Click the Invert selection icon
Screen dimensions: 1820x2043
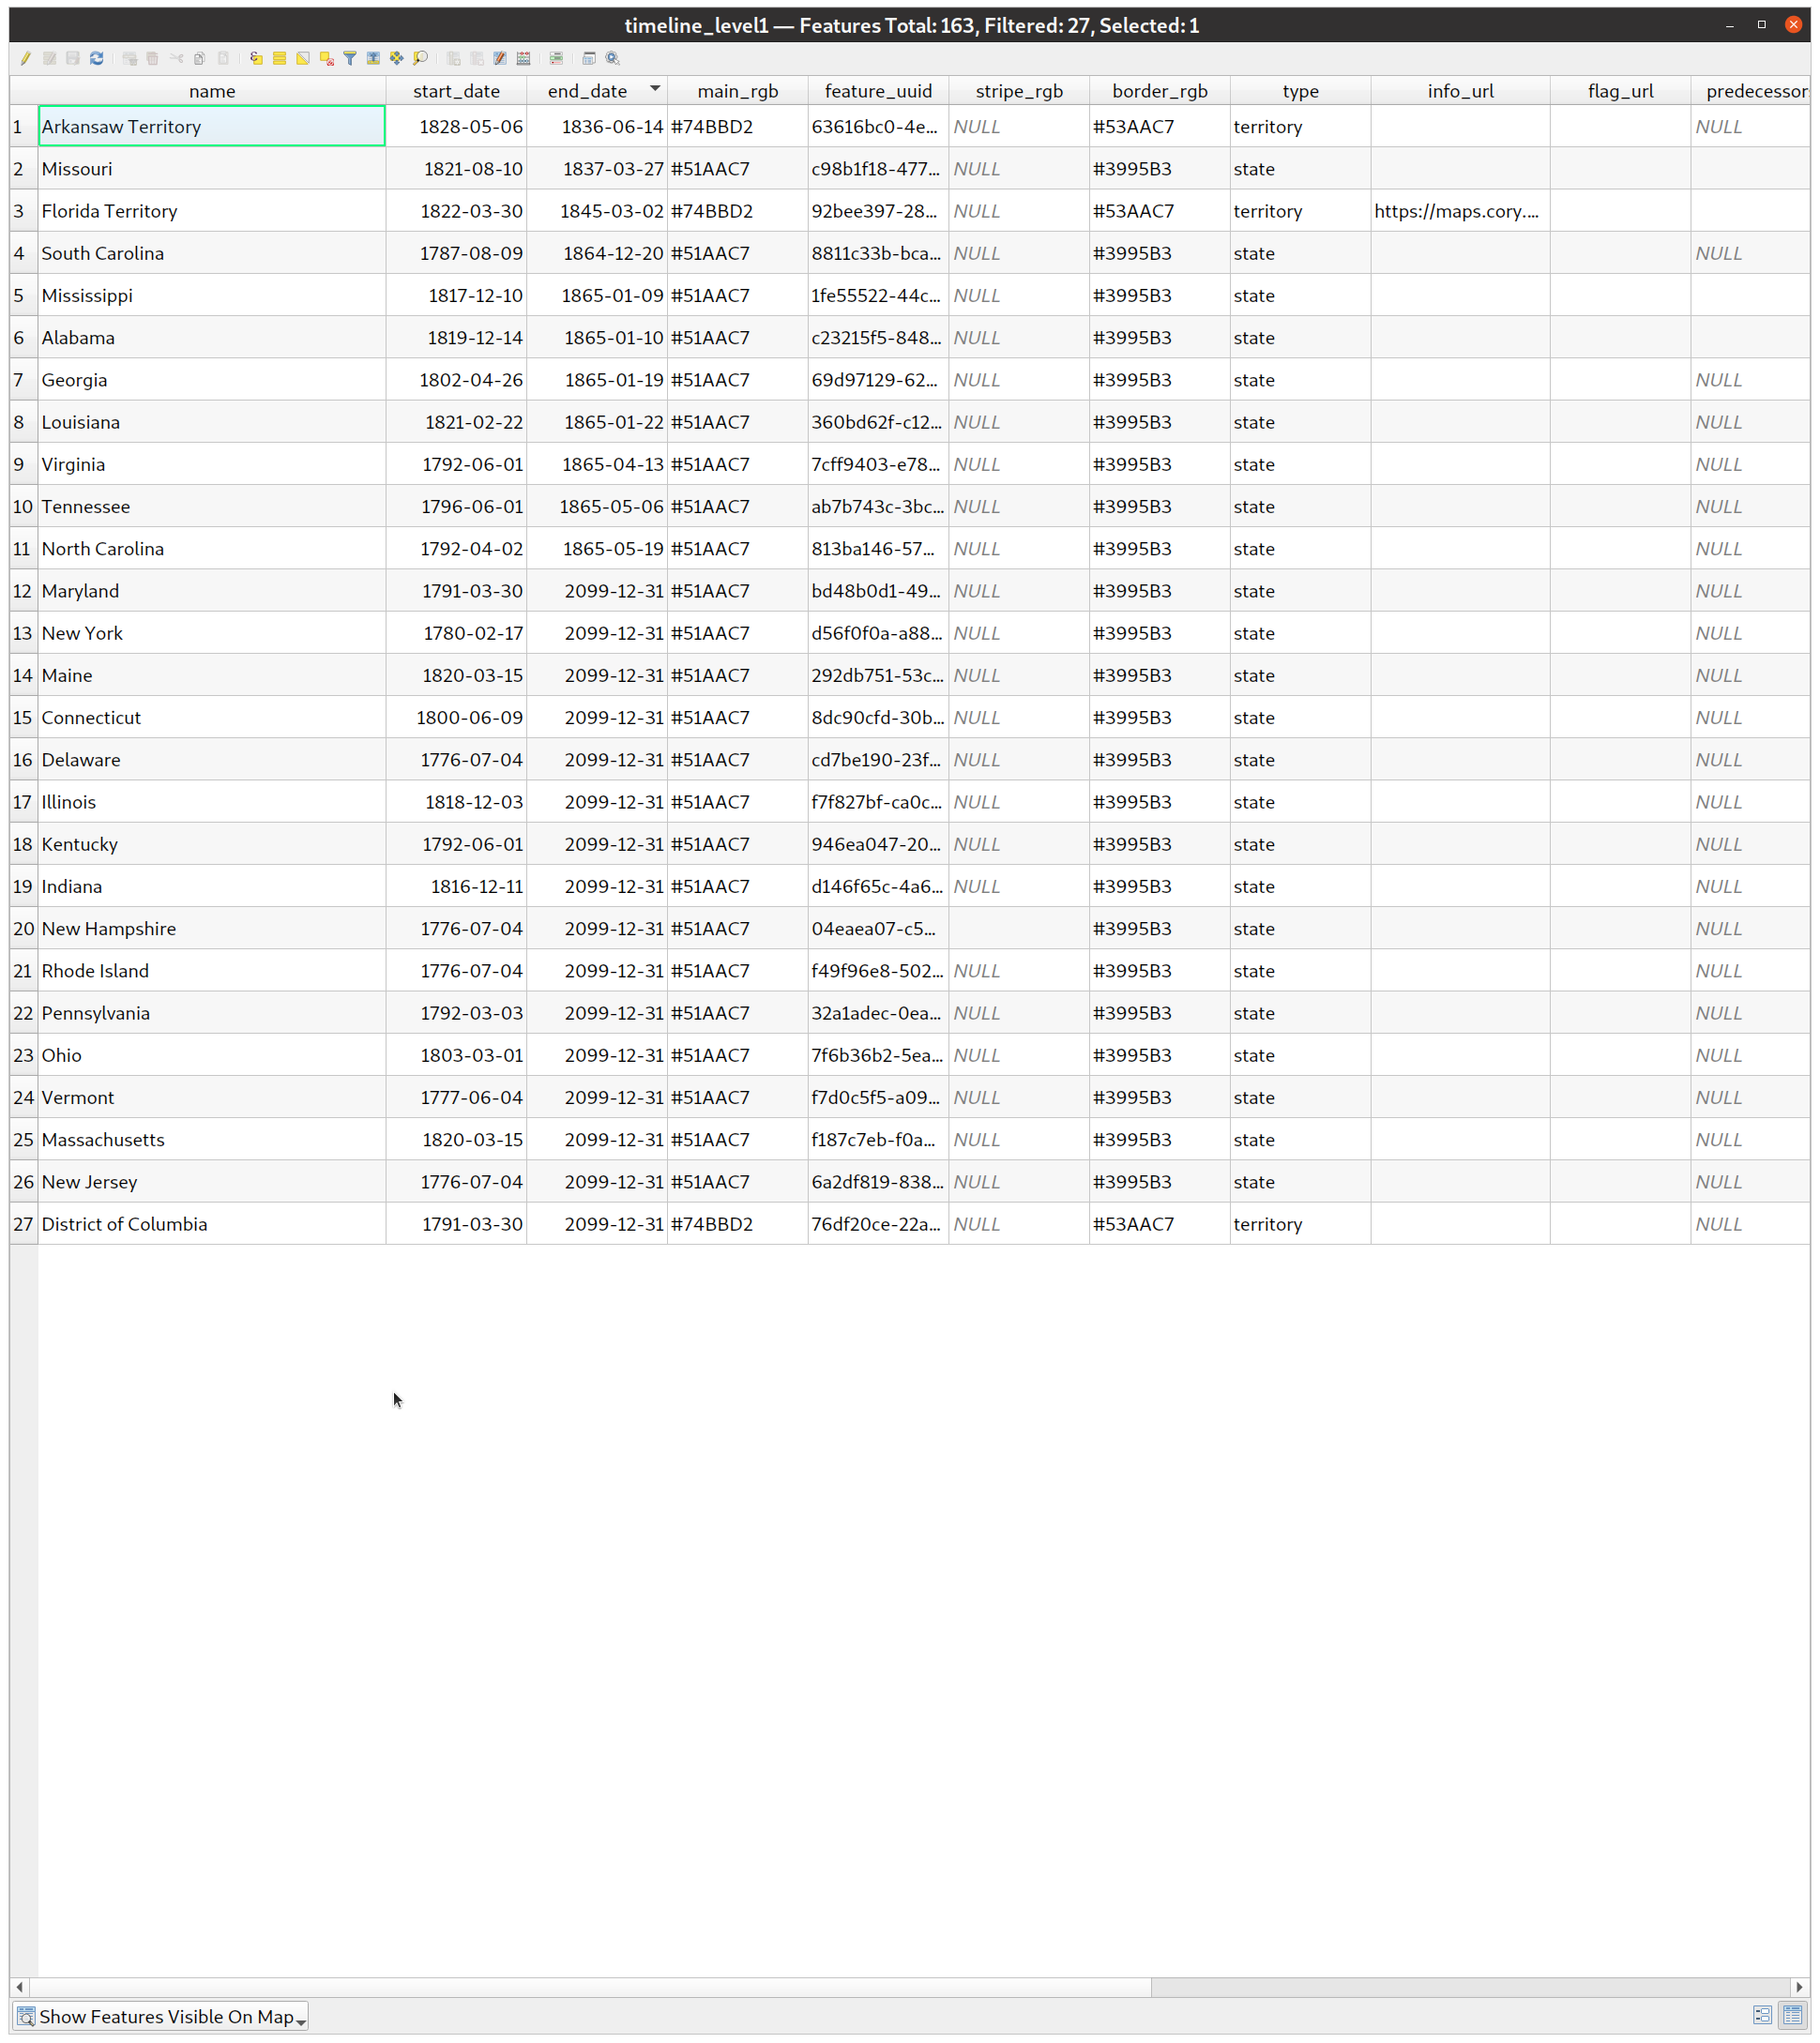[x=302, y=58]
